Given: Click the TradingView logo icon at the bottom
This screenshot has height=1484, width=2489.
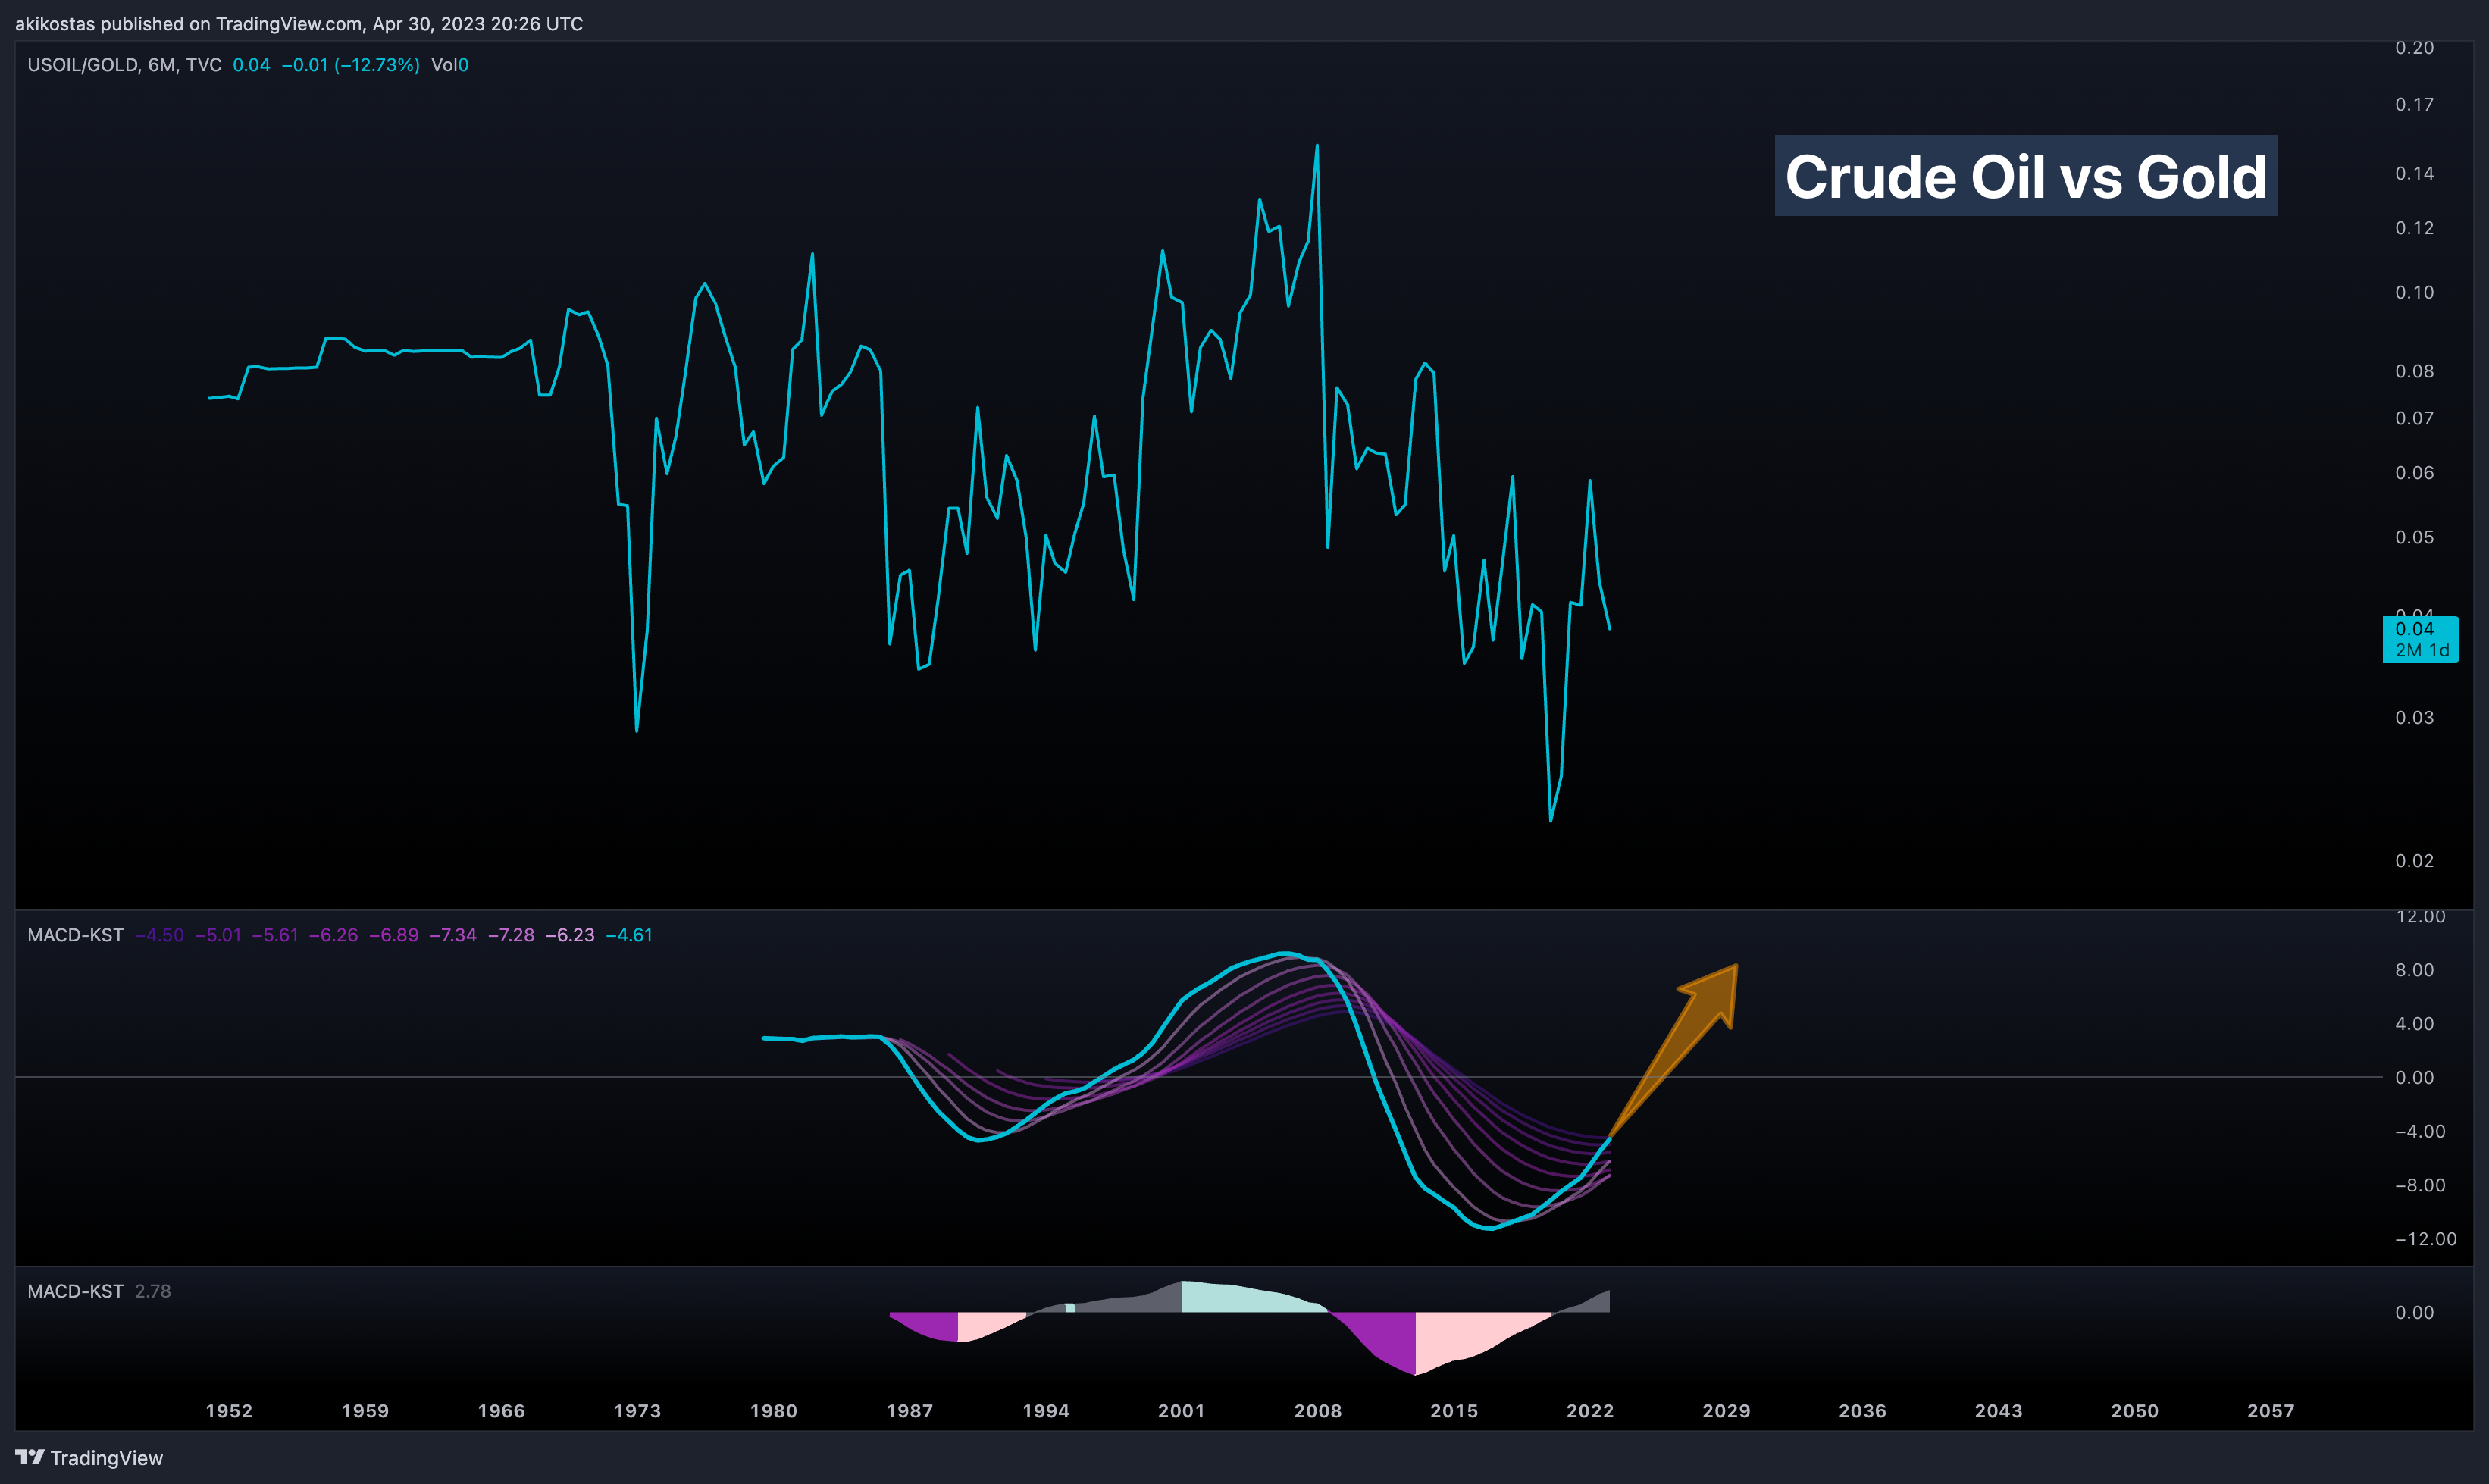Looking at the screenshot, I should click(x=30, y=1457).
